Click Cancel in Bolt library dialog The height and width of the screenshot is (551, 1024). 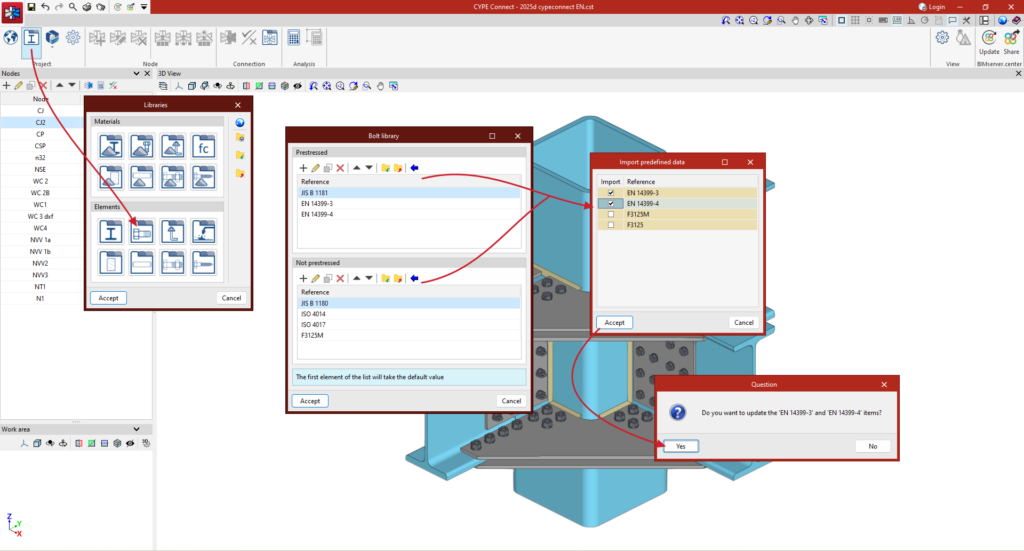click(x=511, y=401)
